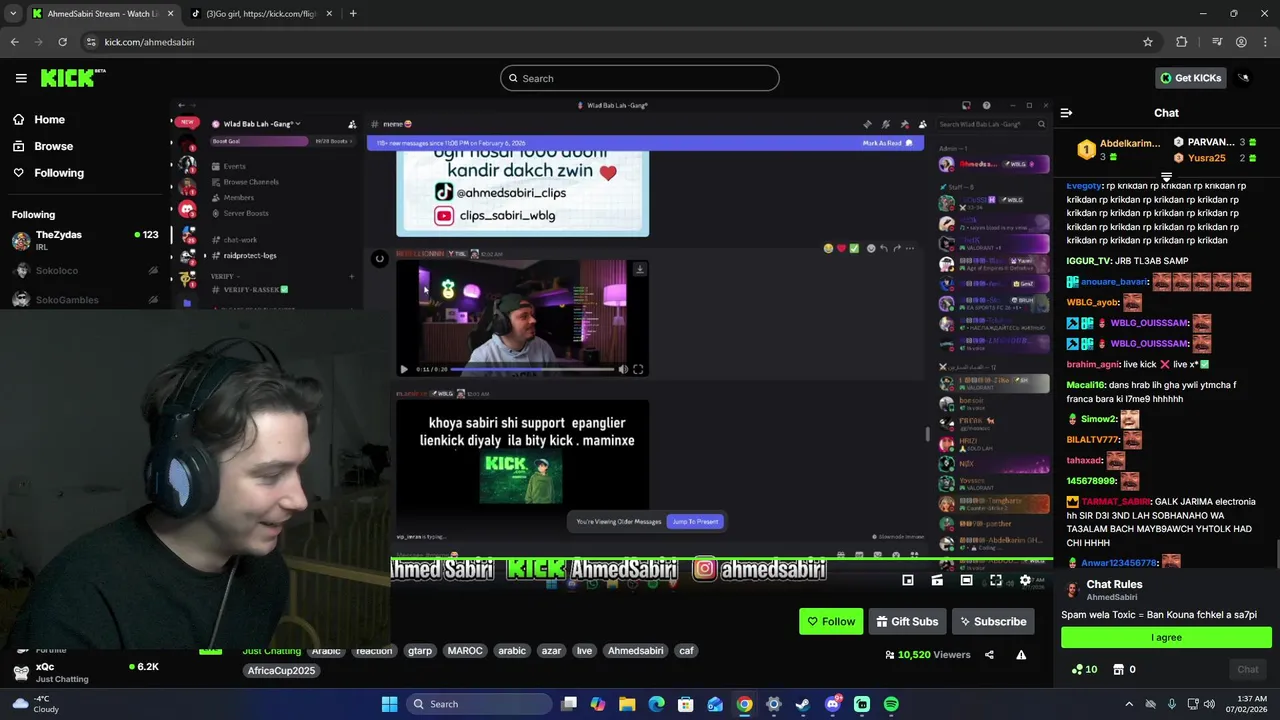This screenshot has height=720, width=1280.
Task: Select the azar tag
Action: (x=551, y=651)
